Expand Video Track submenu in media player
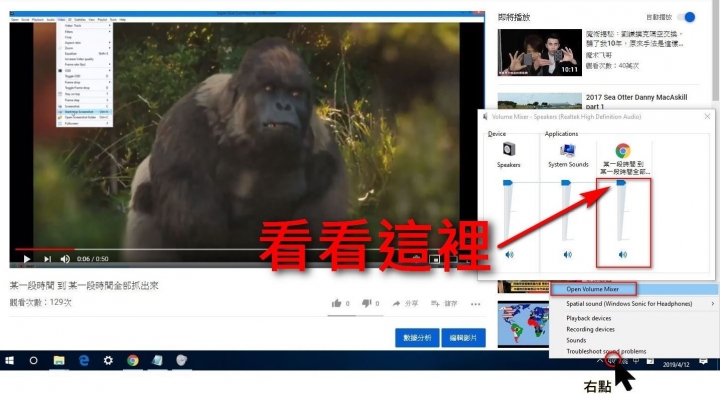Viewport: 720px width, 394px height. [84, 26]
